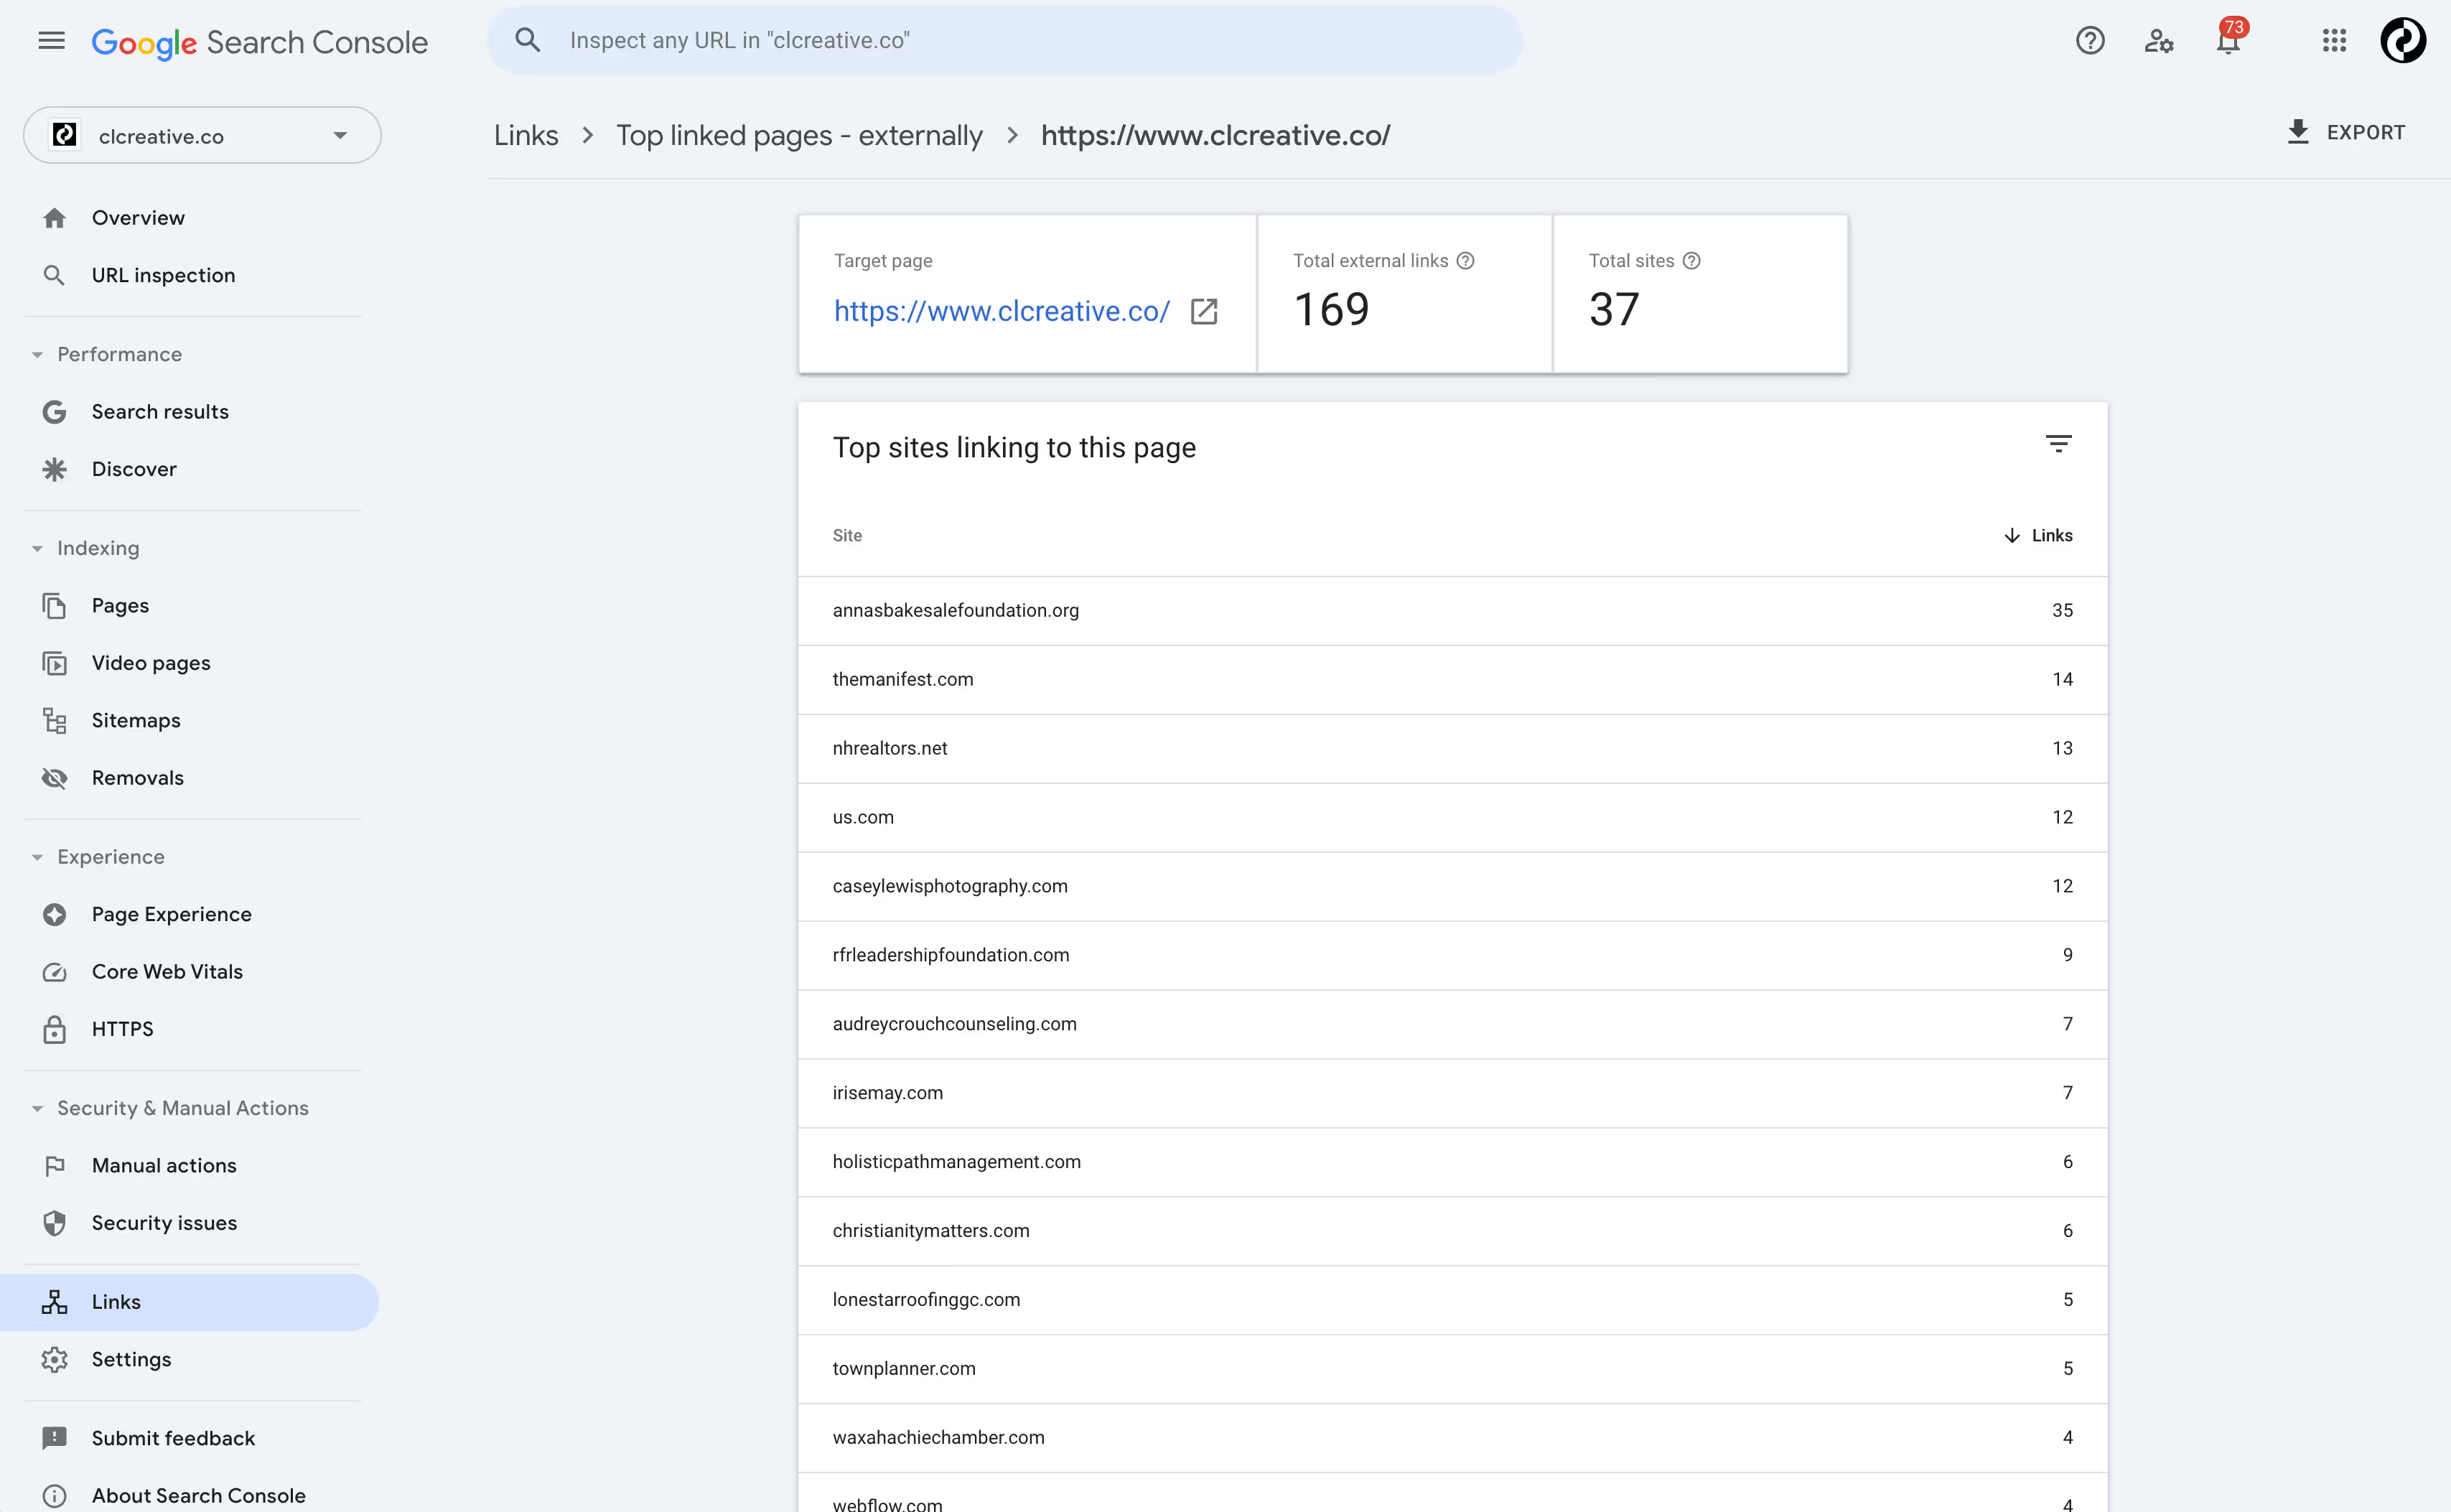This screenshot has height=1512, width=2451.
Task: Click the Security issues shield icon
Action: tap(55, 1223)
